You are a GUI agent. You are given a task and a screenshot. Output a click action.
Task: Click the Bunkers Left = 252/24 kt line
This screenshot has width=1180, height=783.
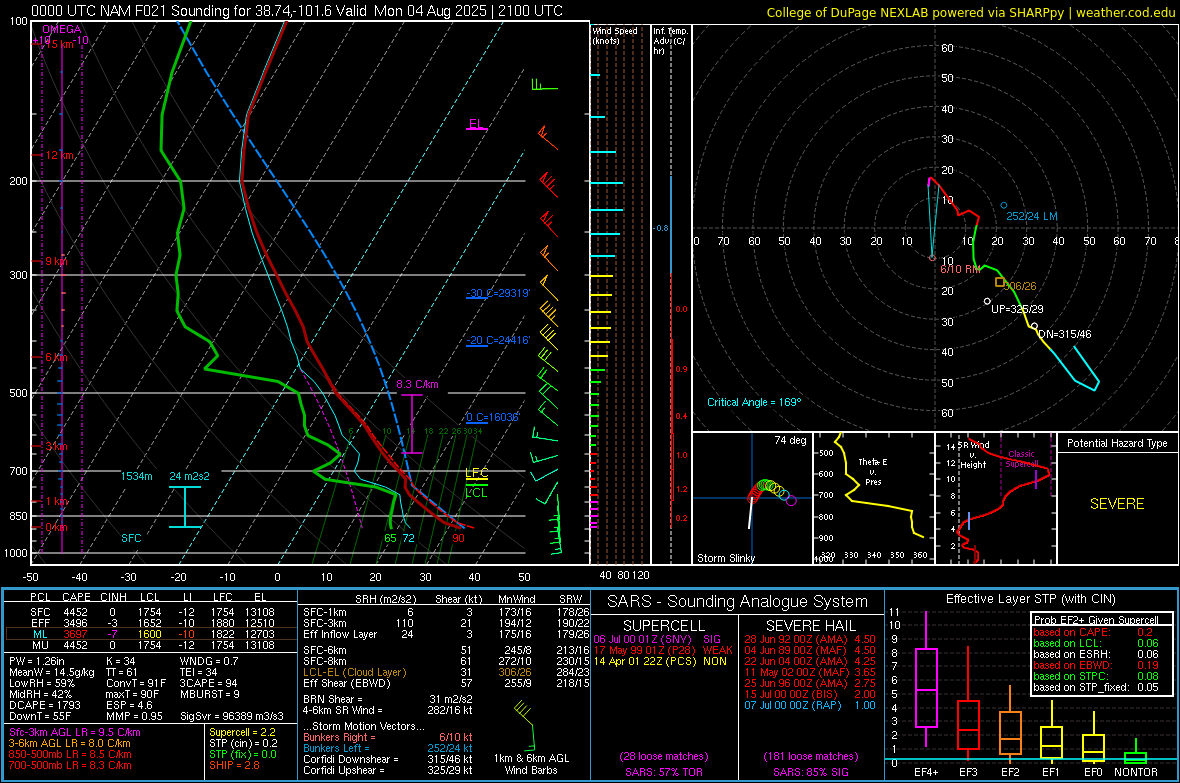point(388,748)
